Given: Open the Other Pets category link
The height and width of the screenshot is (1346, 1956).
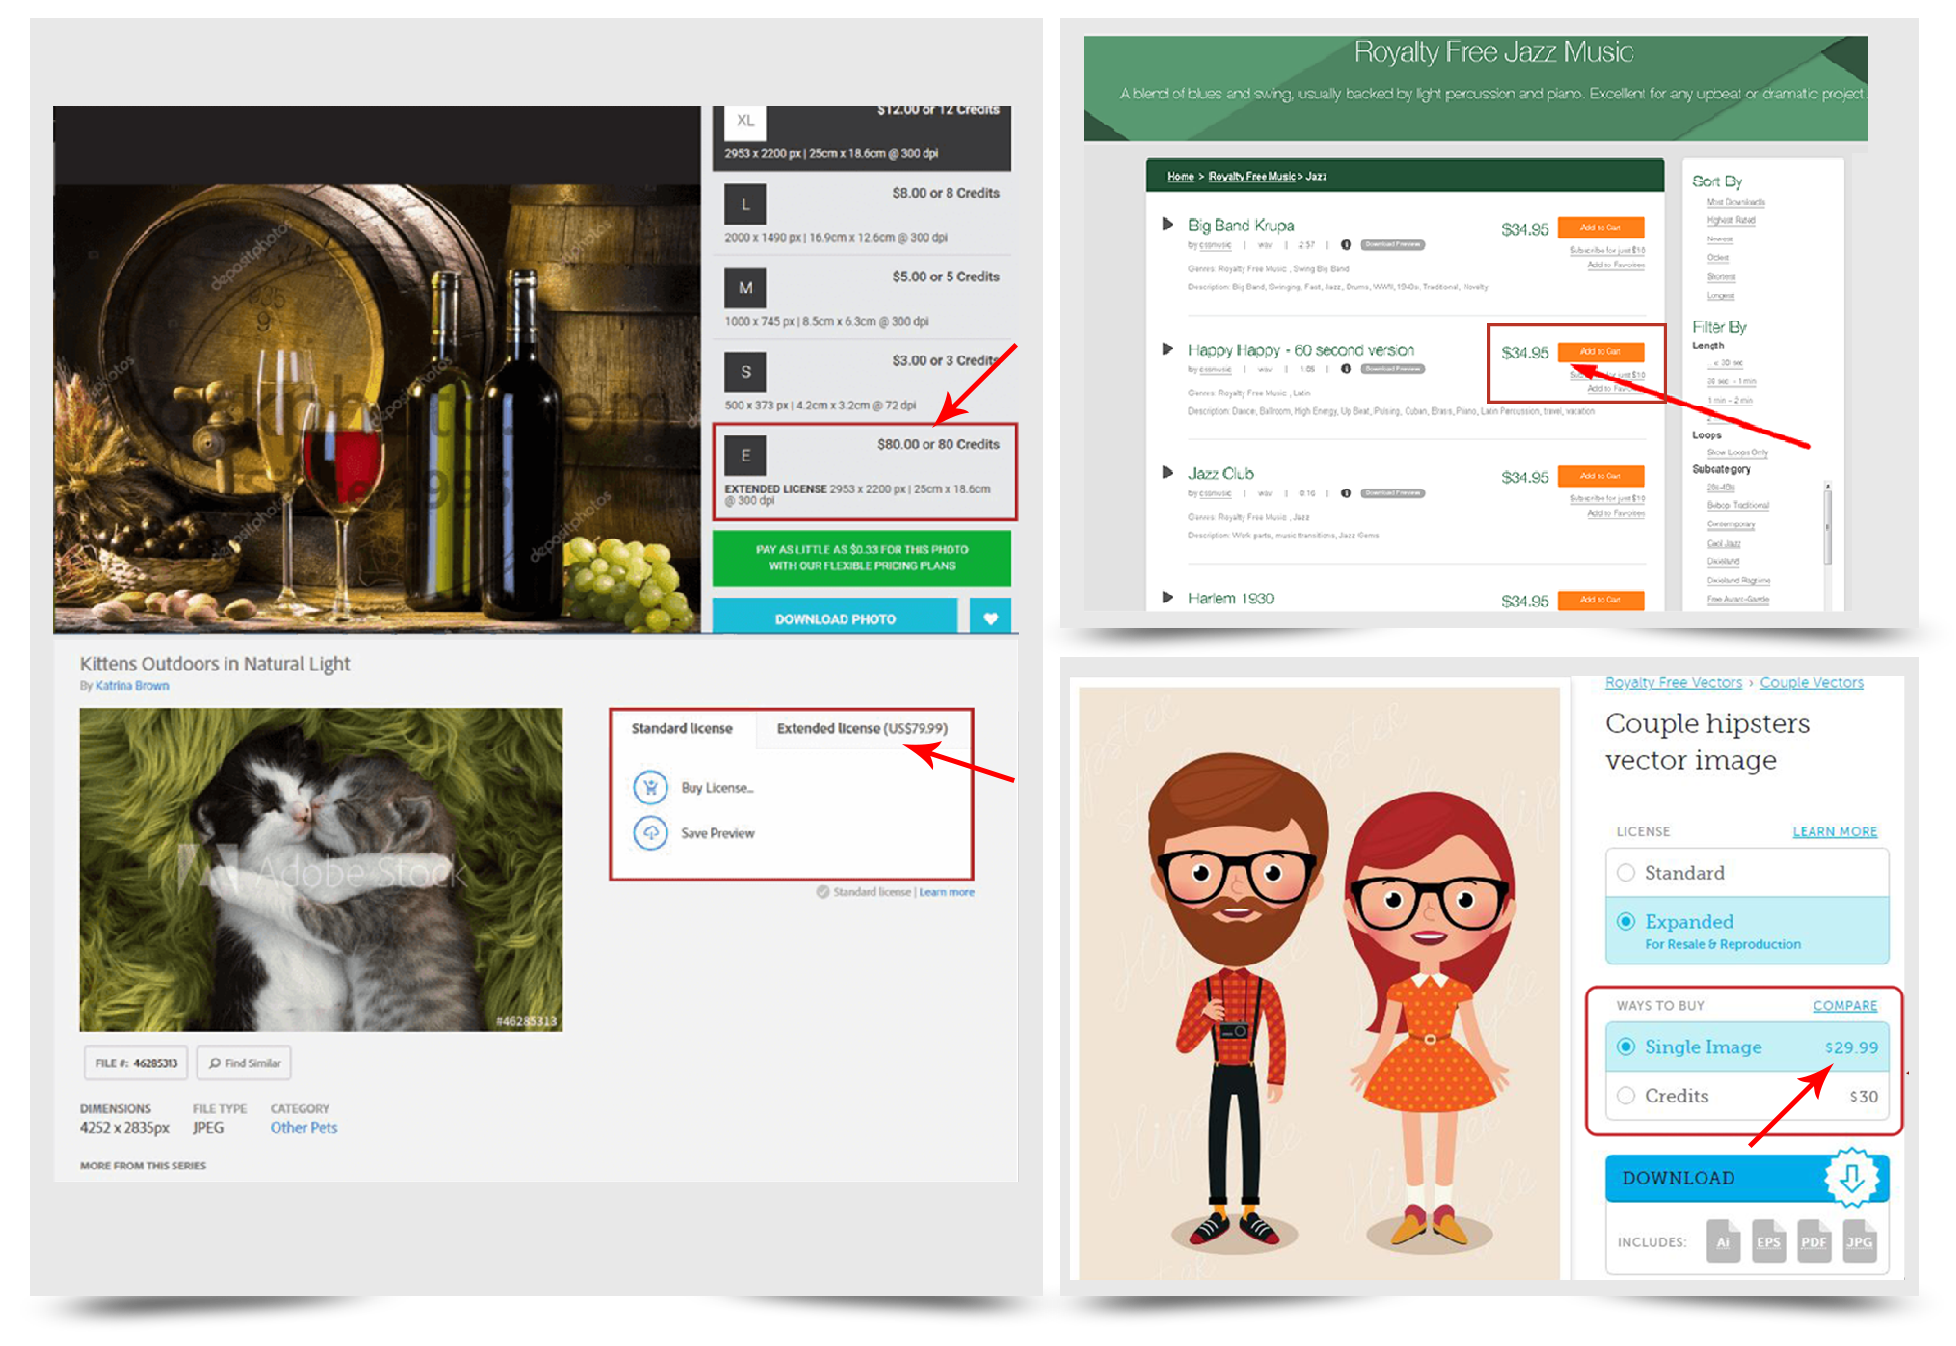Looking at the screenshot, I should [304, 1127].
